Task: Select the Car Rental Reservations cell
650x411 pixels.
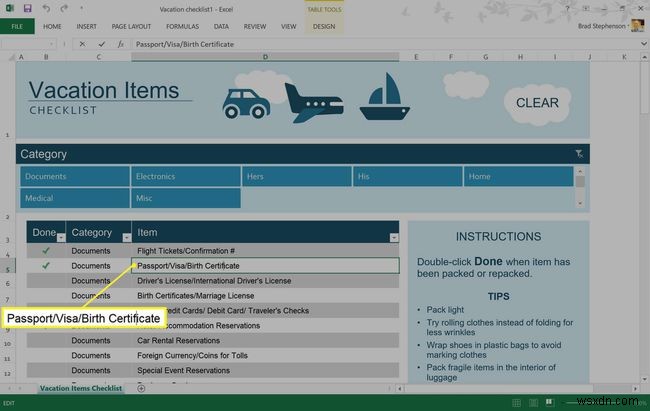Action: 265,340
